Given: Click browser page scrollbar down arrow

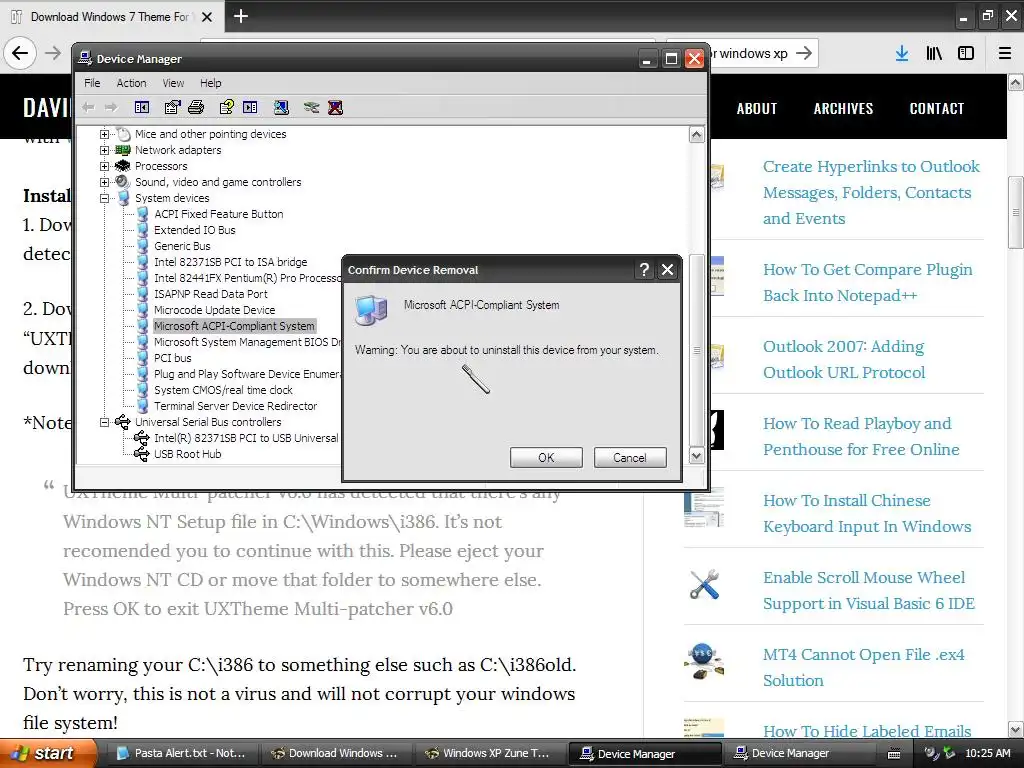Looking at the screenshot, I should click(x=1016, y=729).
